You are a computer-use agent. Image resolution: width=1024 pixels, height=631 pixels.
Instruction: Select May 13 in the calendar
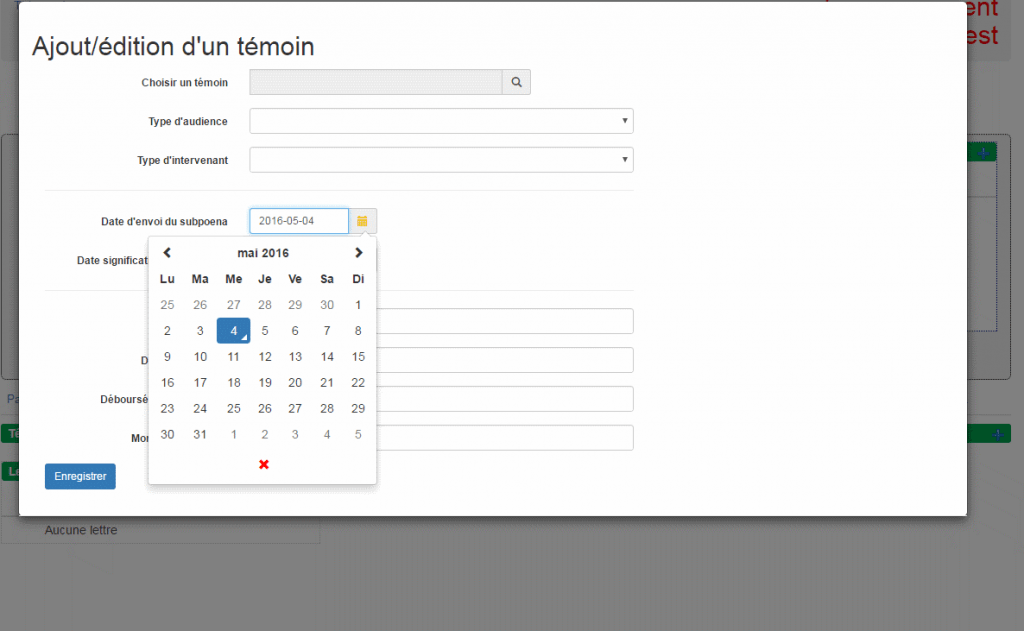pyautogui.click(x=295, y=357)
